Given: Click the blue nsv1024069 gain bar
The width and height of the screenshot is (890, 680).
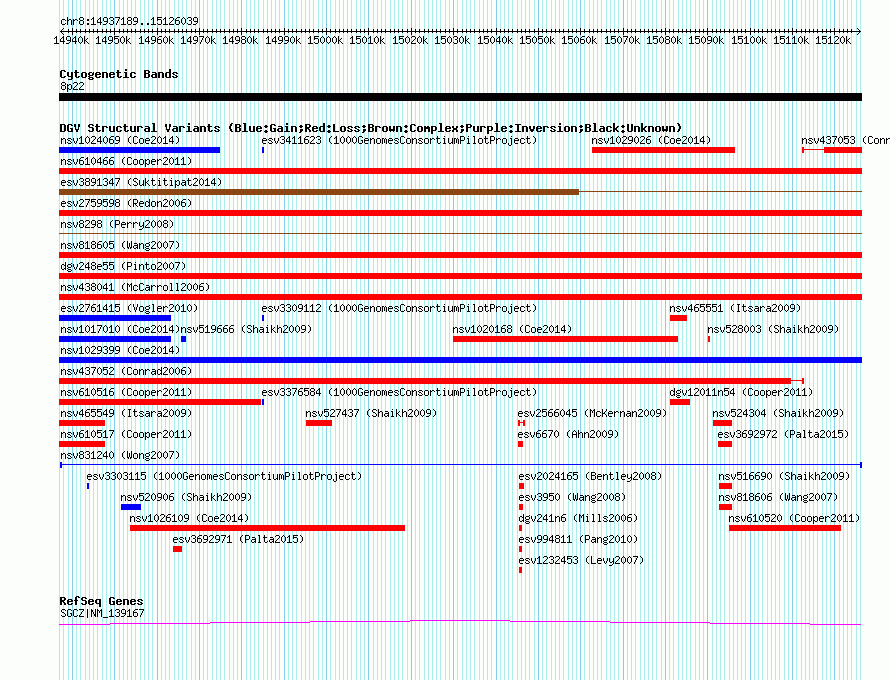Looking at the screenshot, I should (140, 150).
